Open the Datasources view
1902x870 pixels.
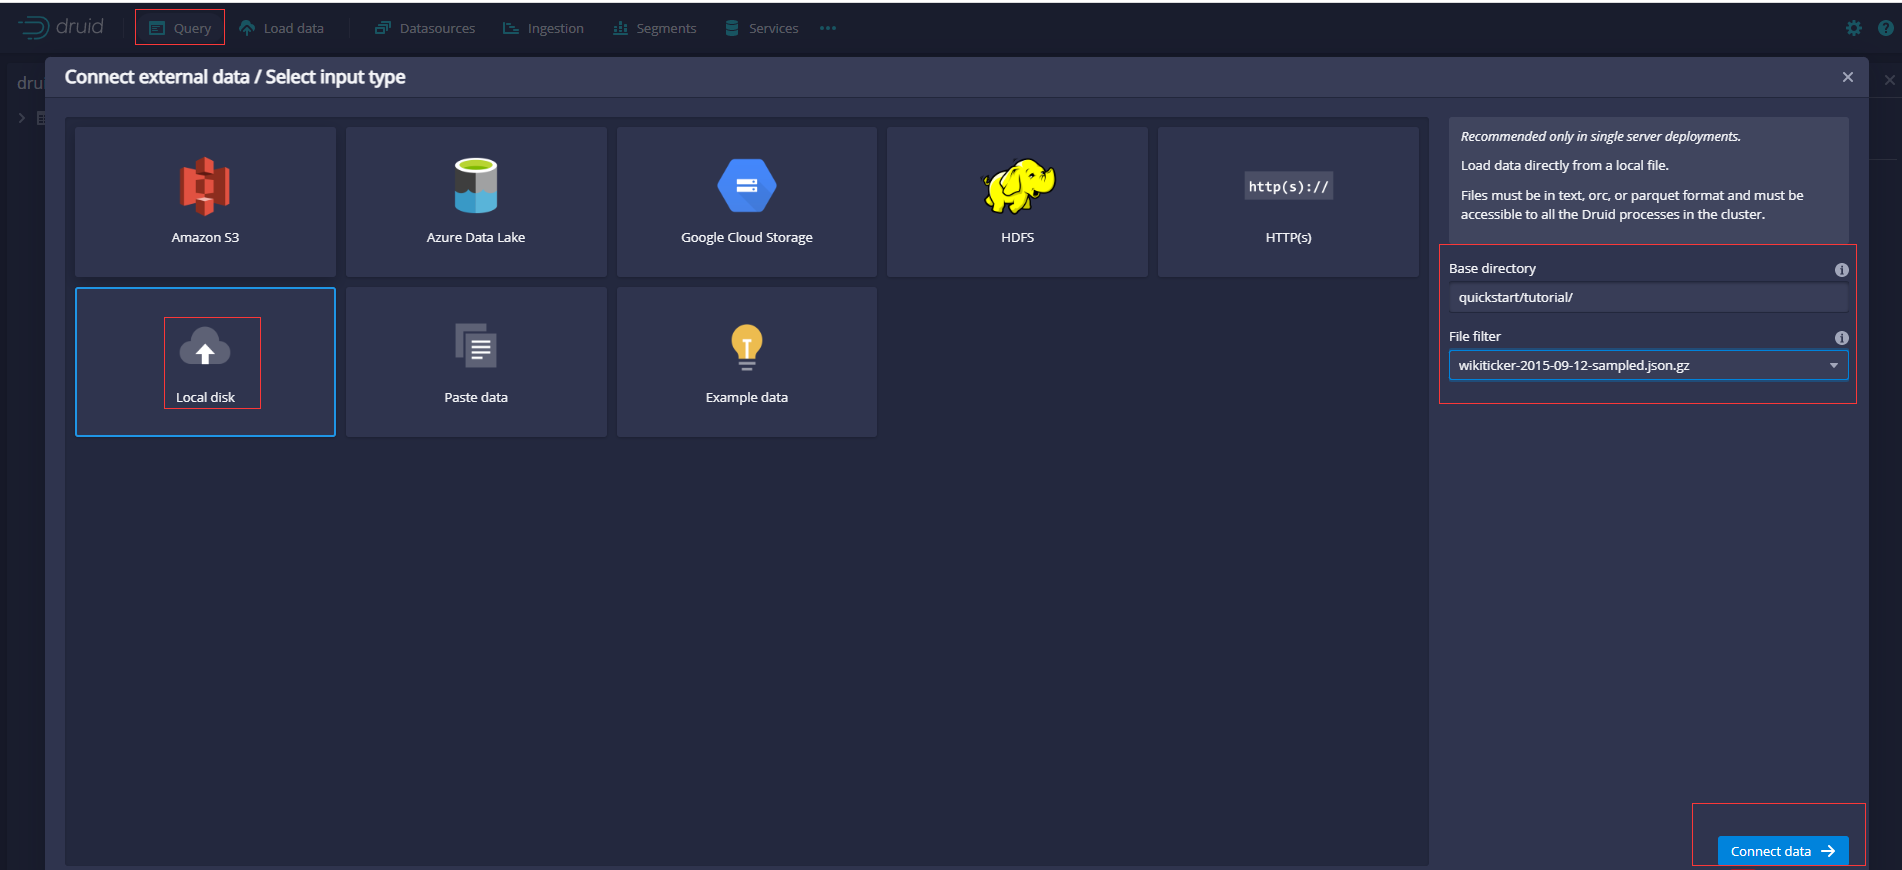point(425,28)
